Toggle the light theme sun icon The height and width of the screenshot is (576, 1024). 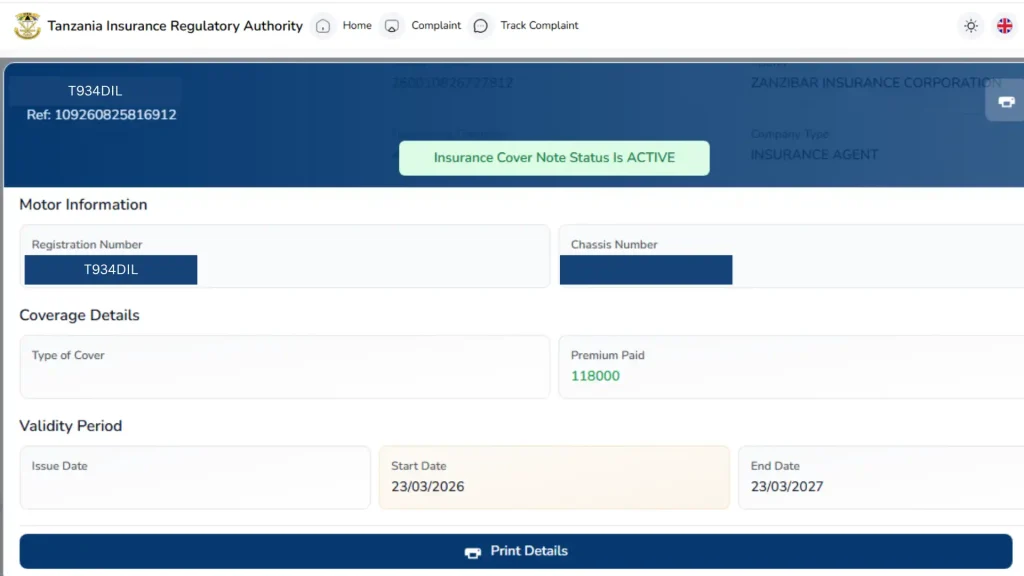tap(970, 26)
